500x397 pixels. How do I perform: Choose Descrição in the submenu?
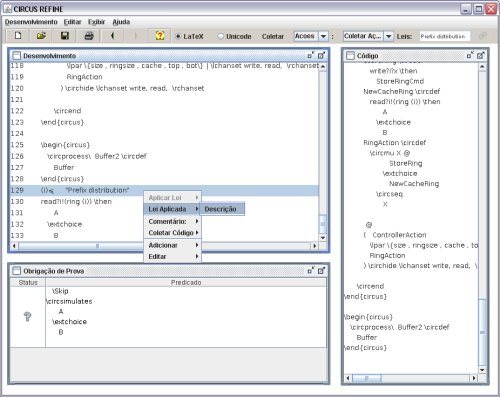(x=222, y=209)
